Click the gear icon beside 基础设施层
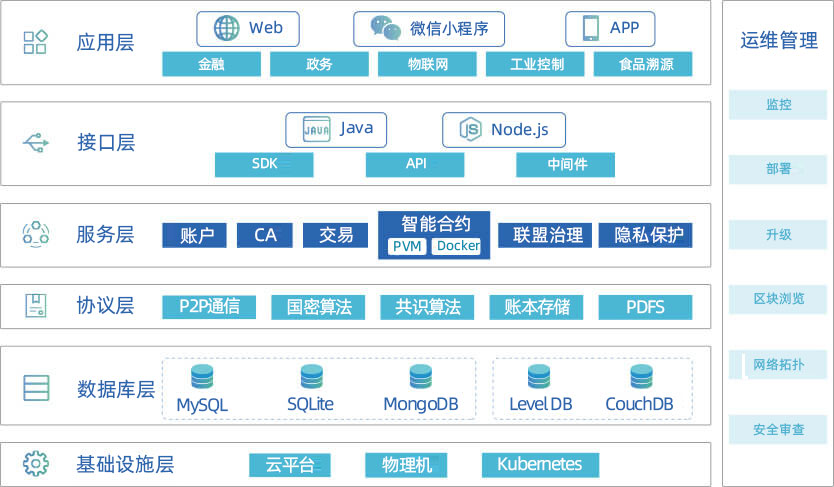This screenshot has width=834, height=487. 36,464
